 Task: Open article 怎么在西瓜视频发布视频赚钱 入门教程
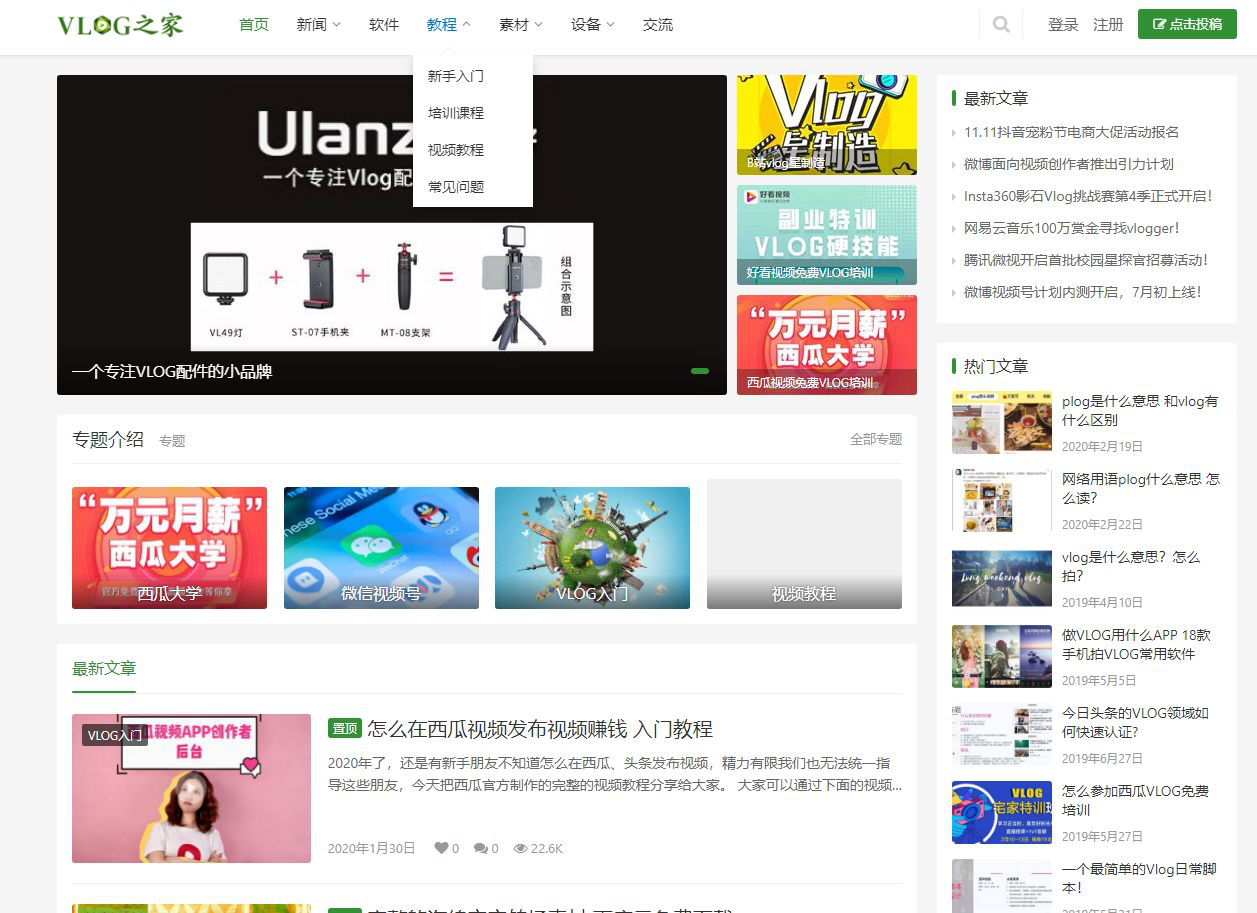(540, 728)
